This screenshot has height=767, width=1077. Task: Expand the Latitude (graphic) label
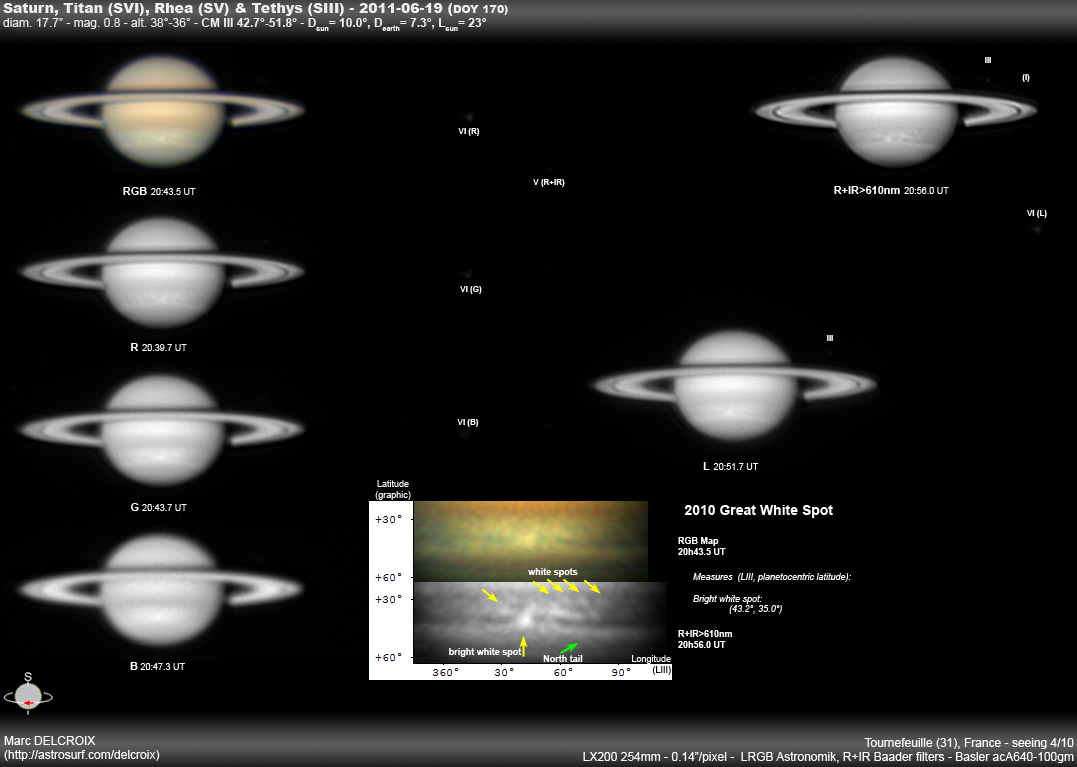(393, 489)
